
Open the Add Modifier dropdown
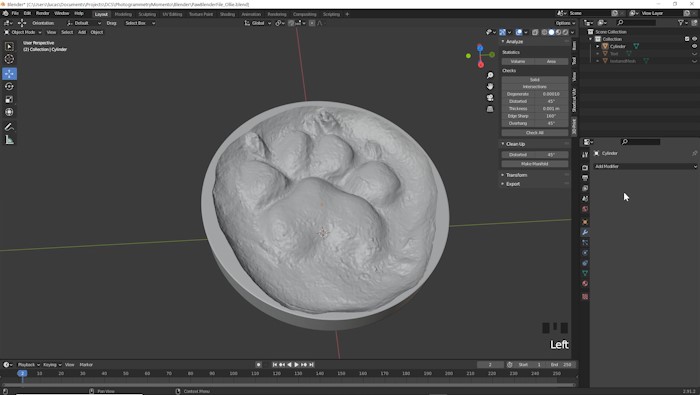pyautogui.click(x=646, y=166)
